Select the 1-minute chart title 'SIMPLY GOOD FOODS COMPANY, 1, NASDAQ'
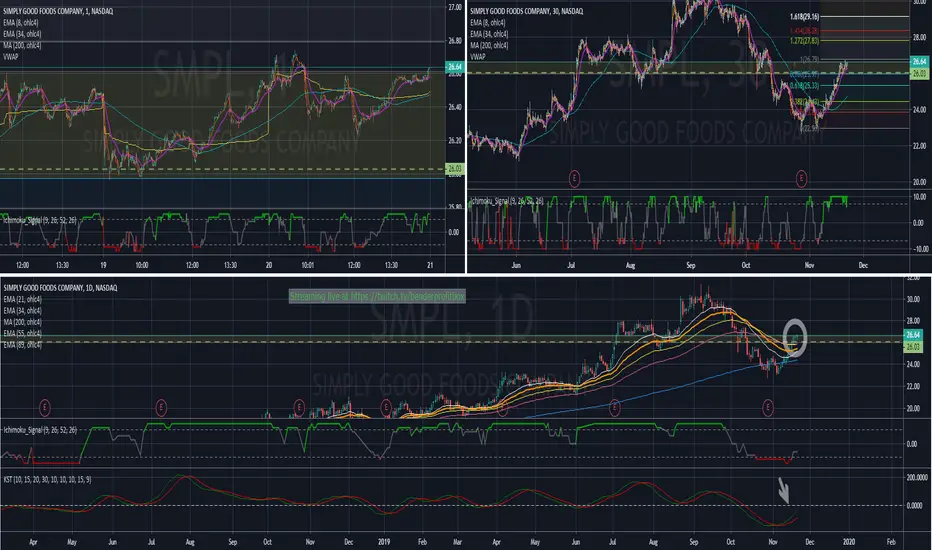 coord(58,11)
